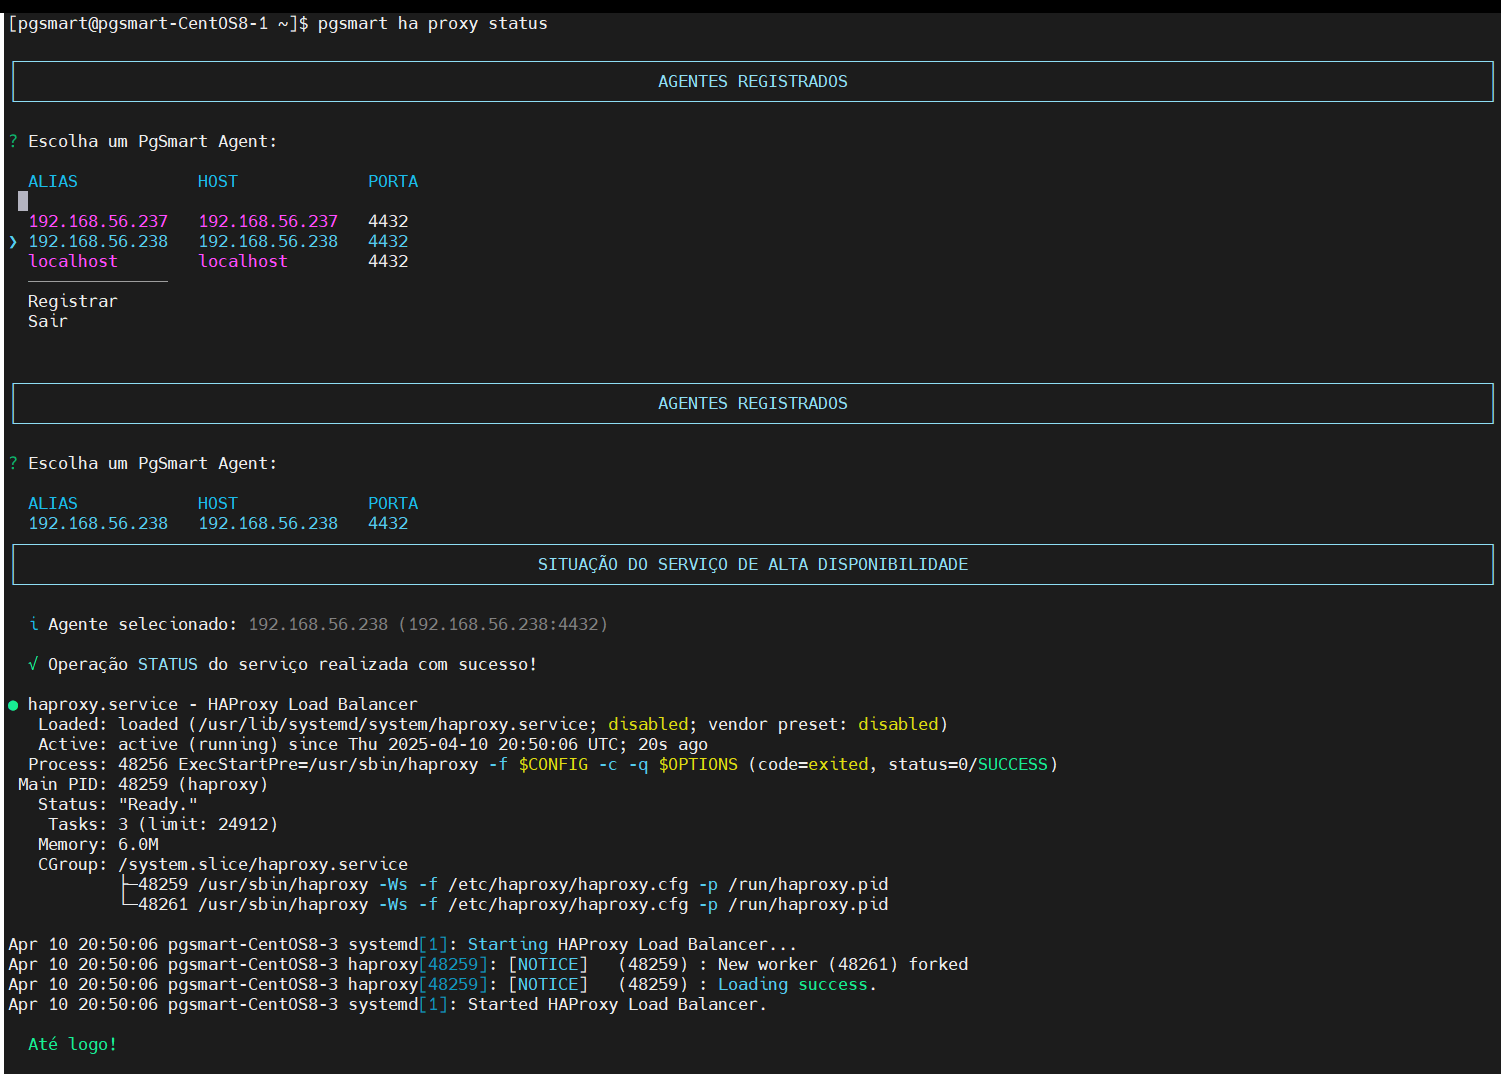Click the HOST column header in the first table
Viewport: 1501px width, 1074px height.
pyautogui.click(x=218, y=181)
